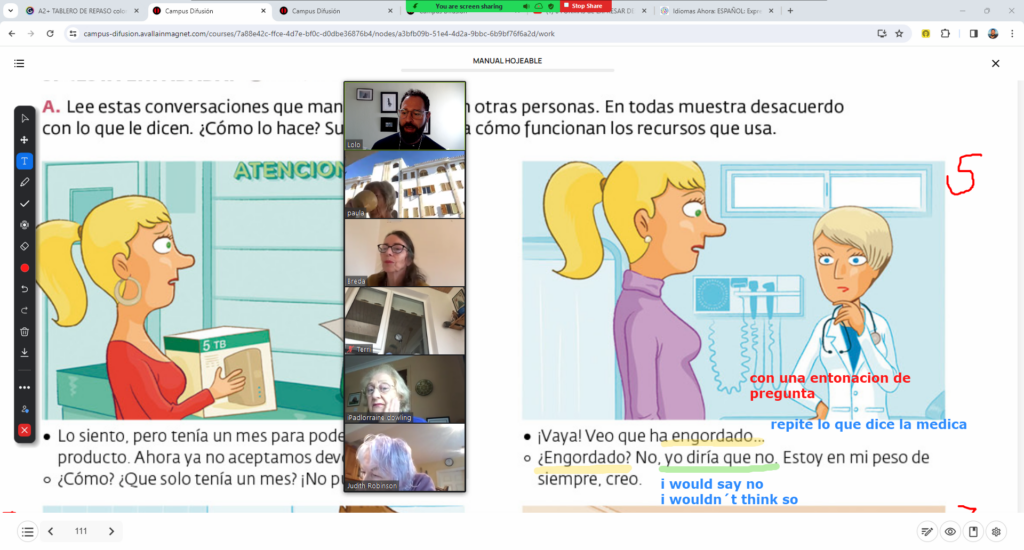Go back in browser history
The width and height of the screenshot is (1024, 550).
(12, 33)
